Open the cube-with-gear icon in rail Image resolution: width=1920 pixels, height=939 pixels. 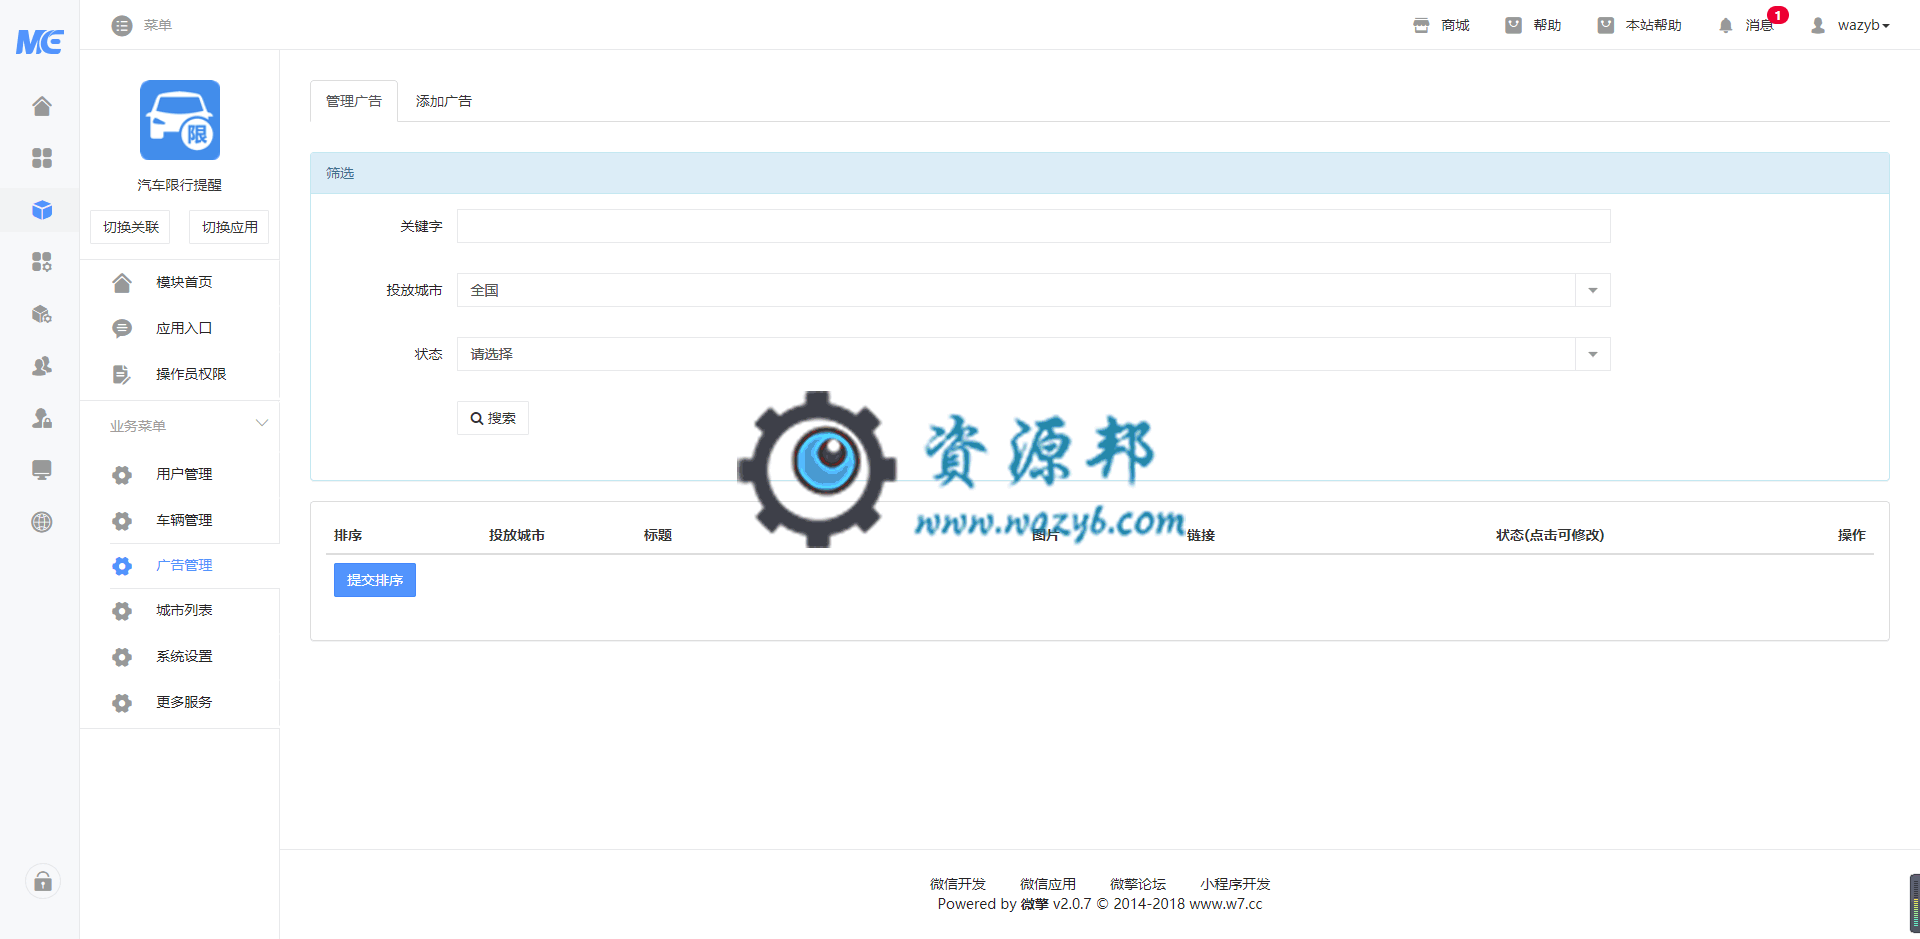[42, 314]
